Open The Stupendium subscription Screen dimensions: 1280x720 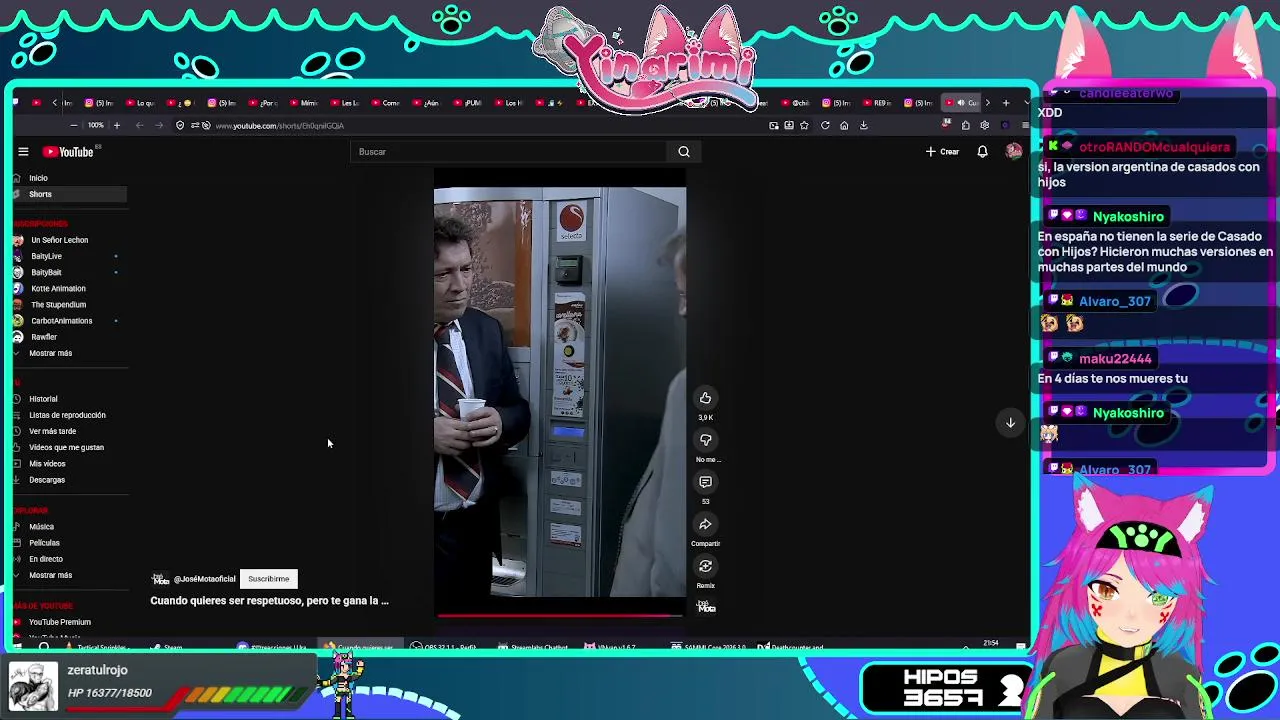click(58, 305)
